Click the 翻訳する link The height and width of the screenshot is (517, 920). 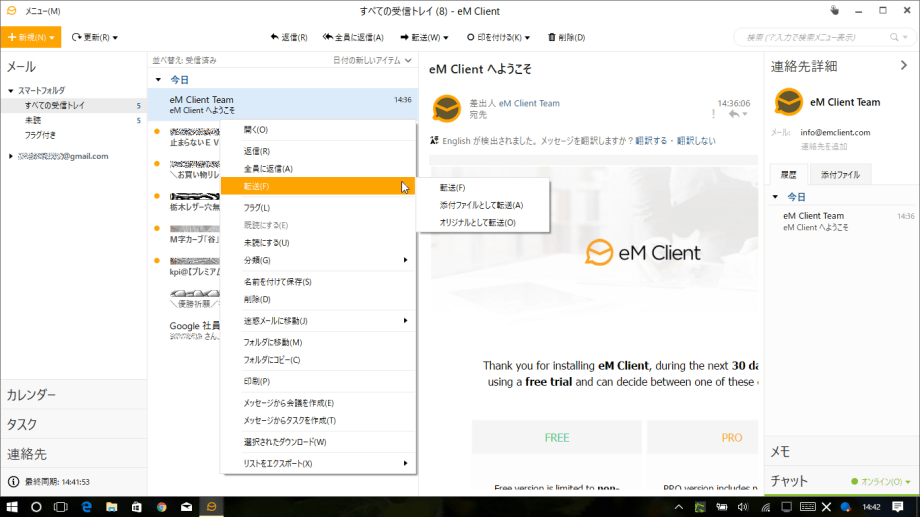[x=651, y=140]
